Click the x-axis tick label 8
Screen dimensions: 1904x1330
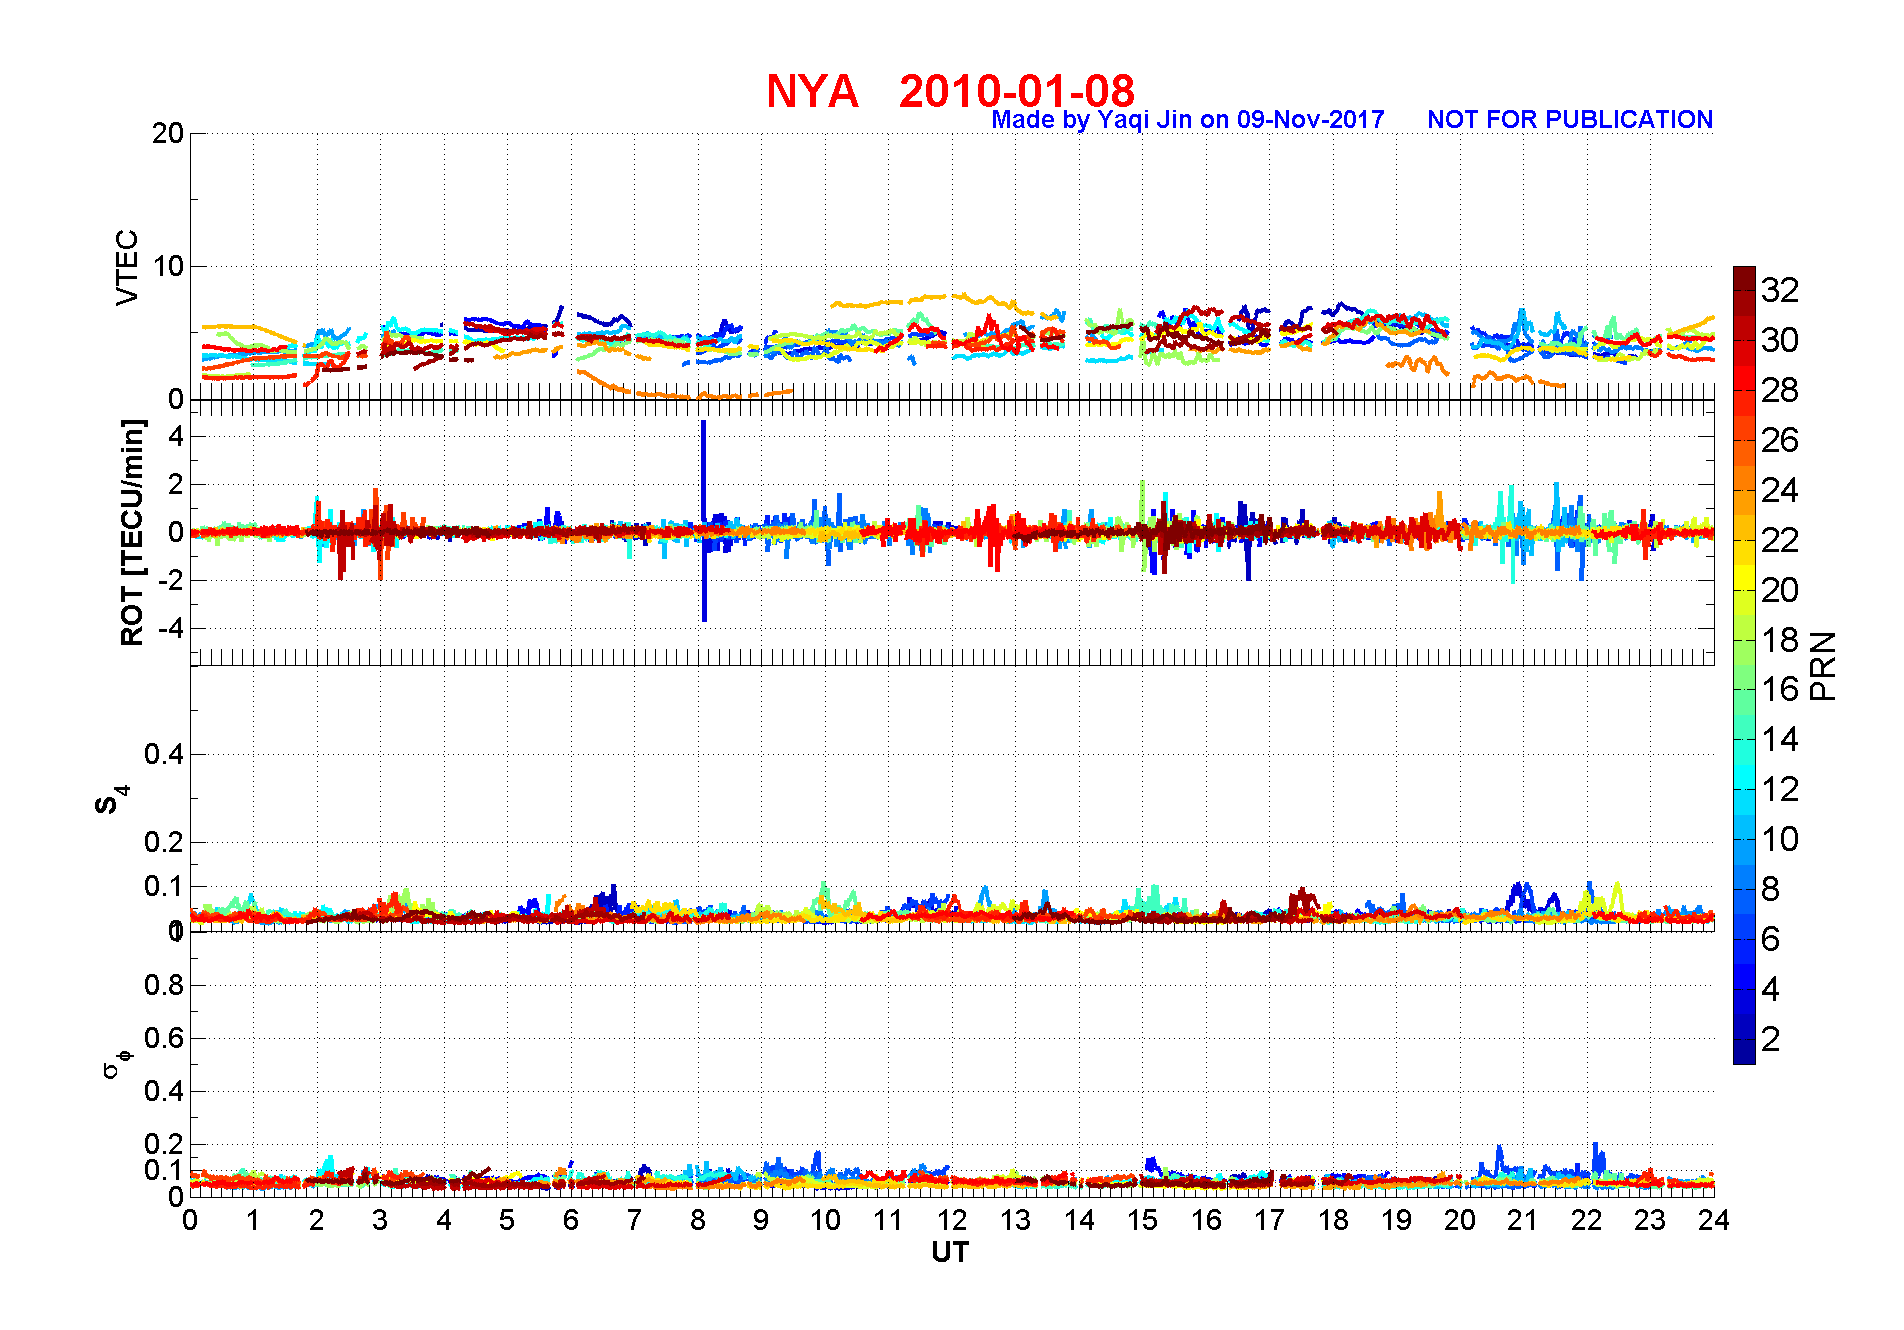(698, 1220)
